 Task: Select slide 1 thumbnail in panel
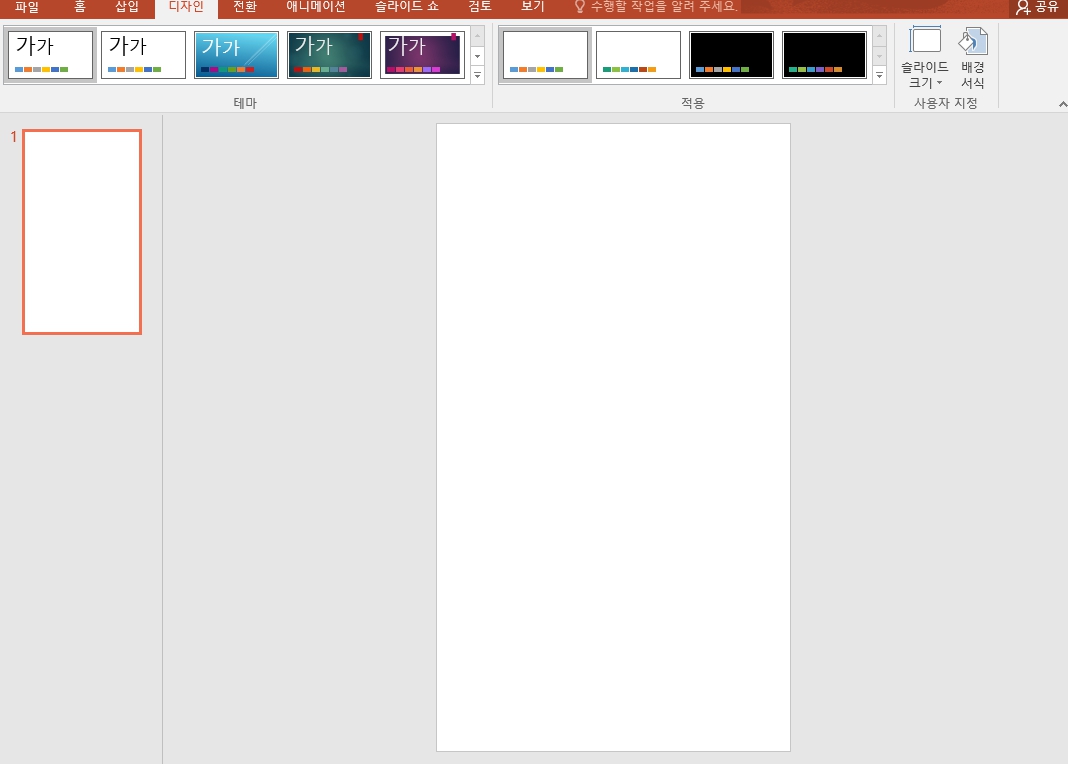(82, 232)
